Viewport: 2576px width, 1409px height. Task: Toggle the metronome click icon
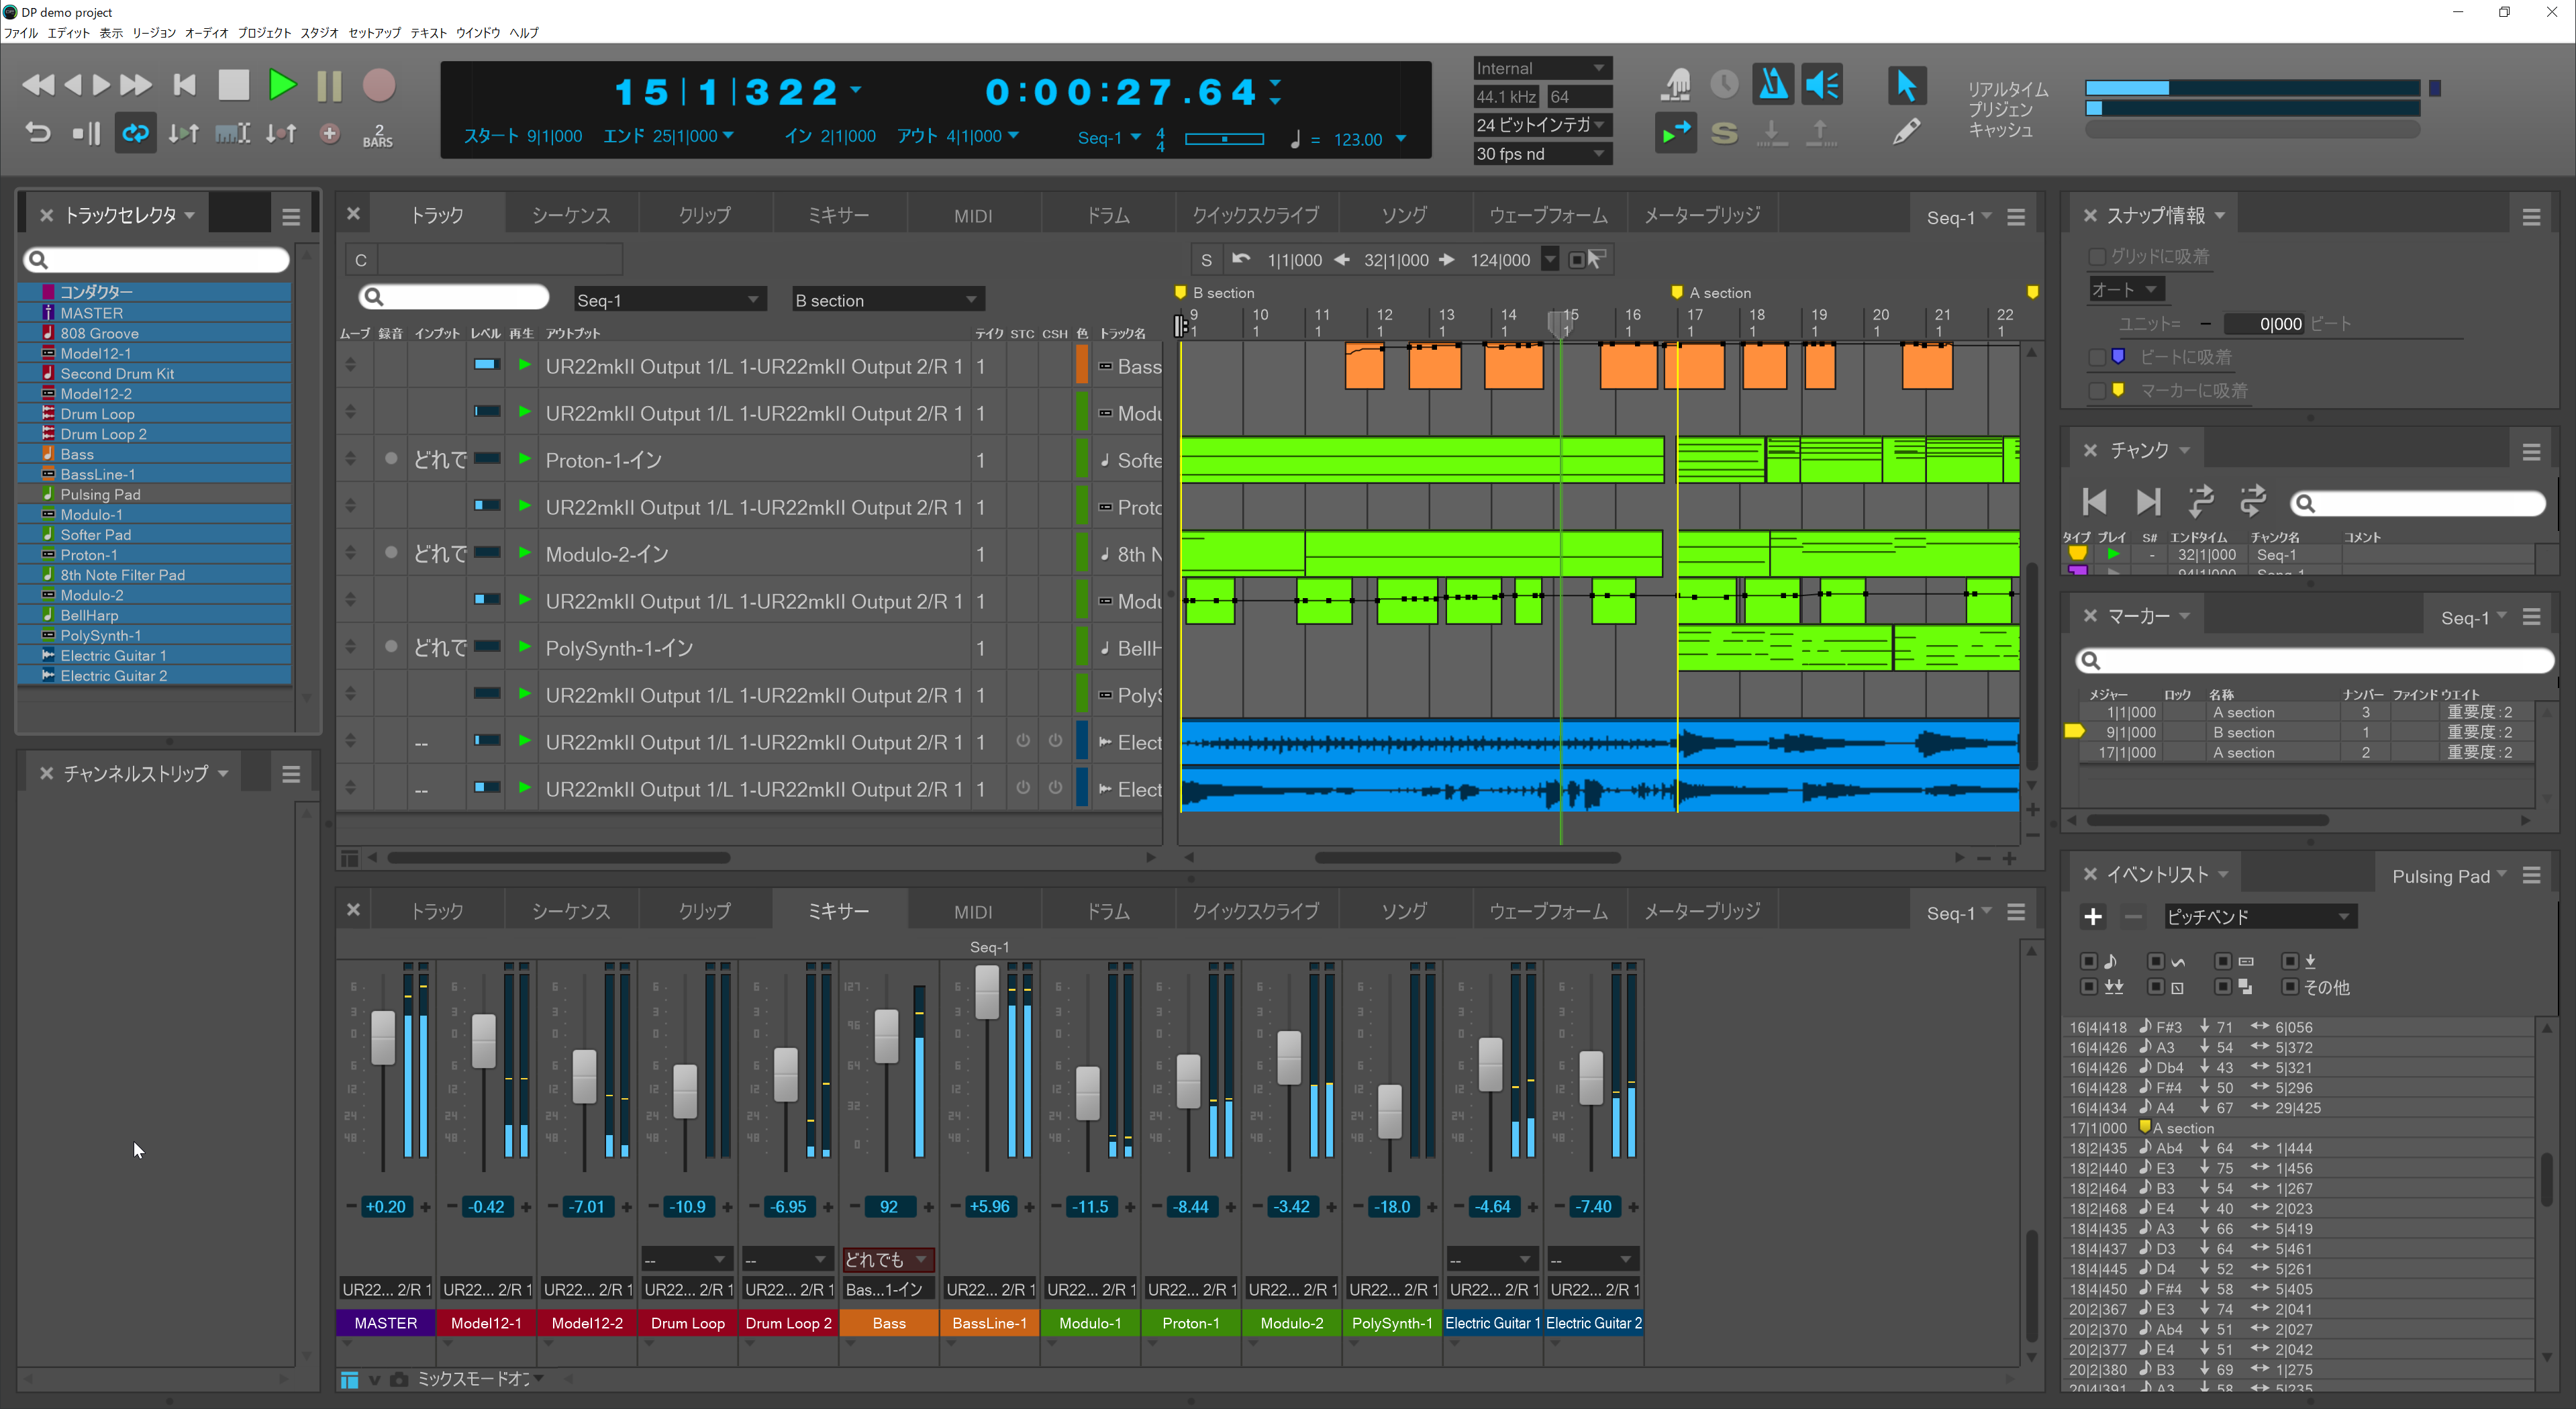pos(1773,85)
